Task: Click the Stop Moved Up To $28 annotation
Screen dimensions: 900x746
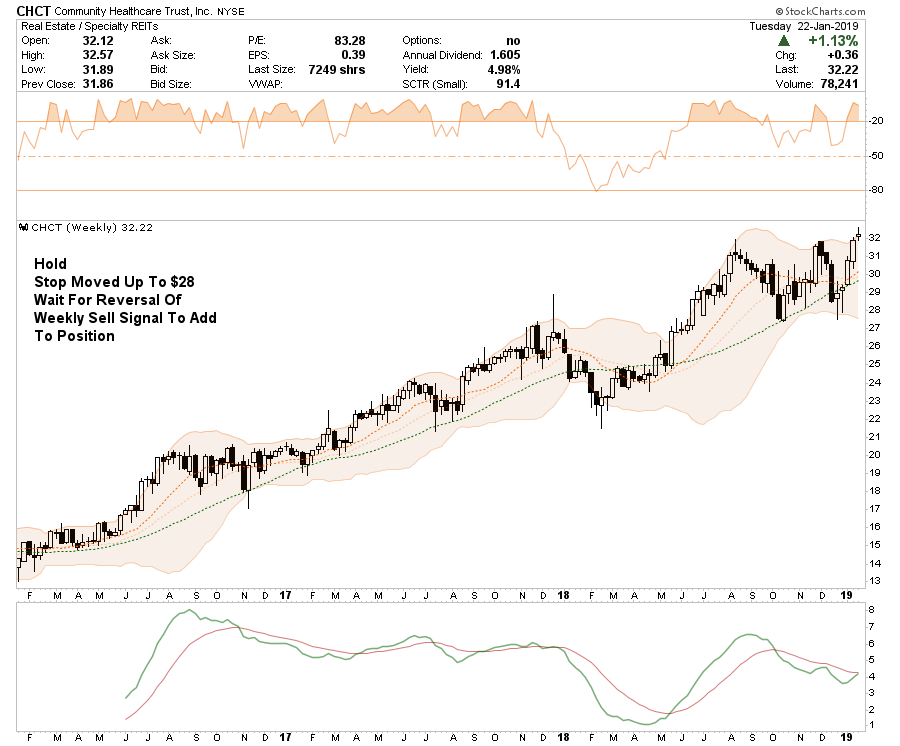Action: (x=114, y=282)
